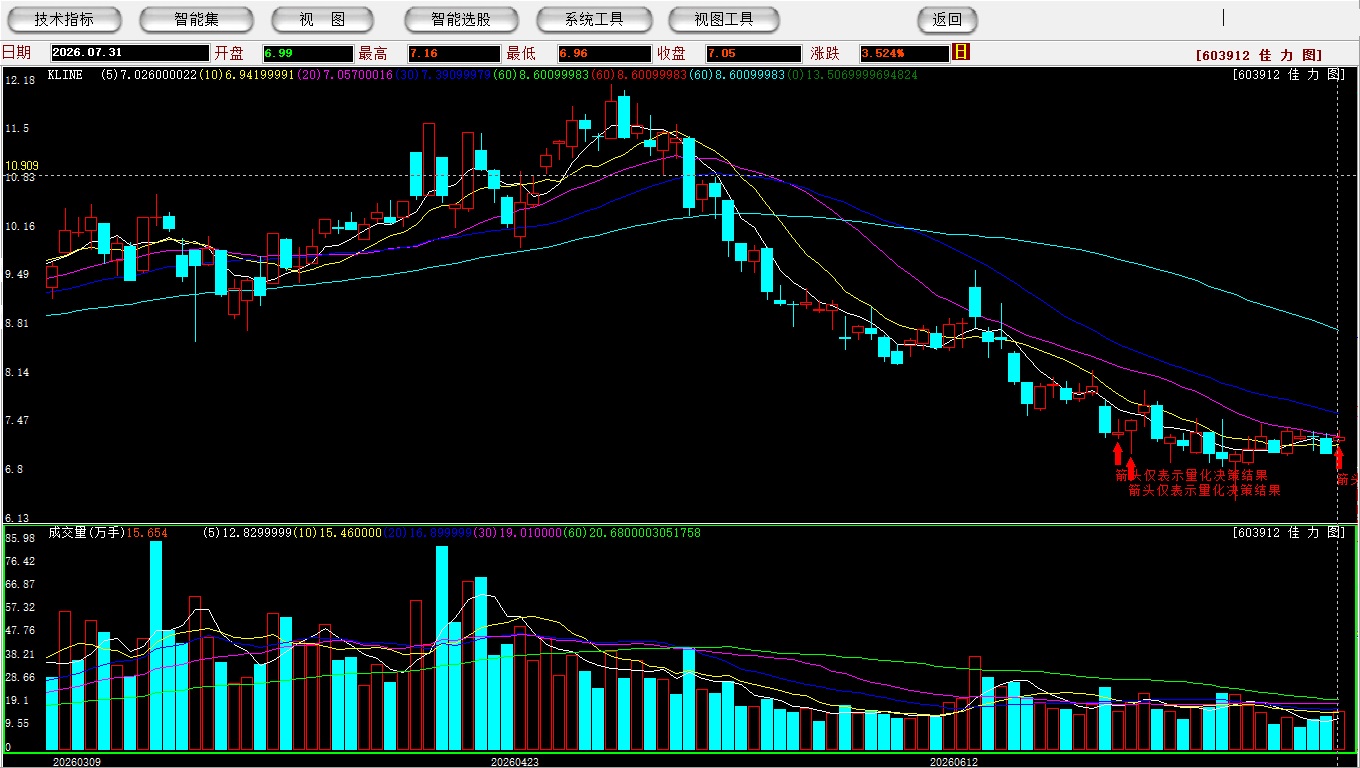The image size is (1360, 768).
Task: Click the volume MA (60) value 20.68
Action: click(x=633, y=533)
